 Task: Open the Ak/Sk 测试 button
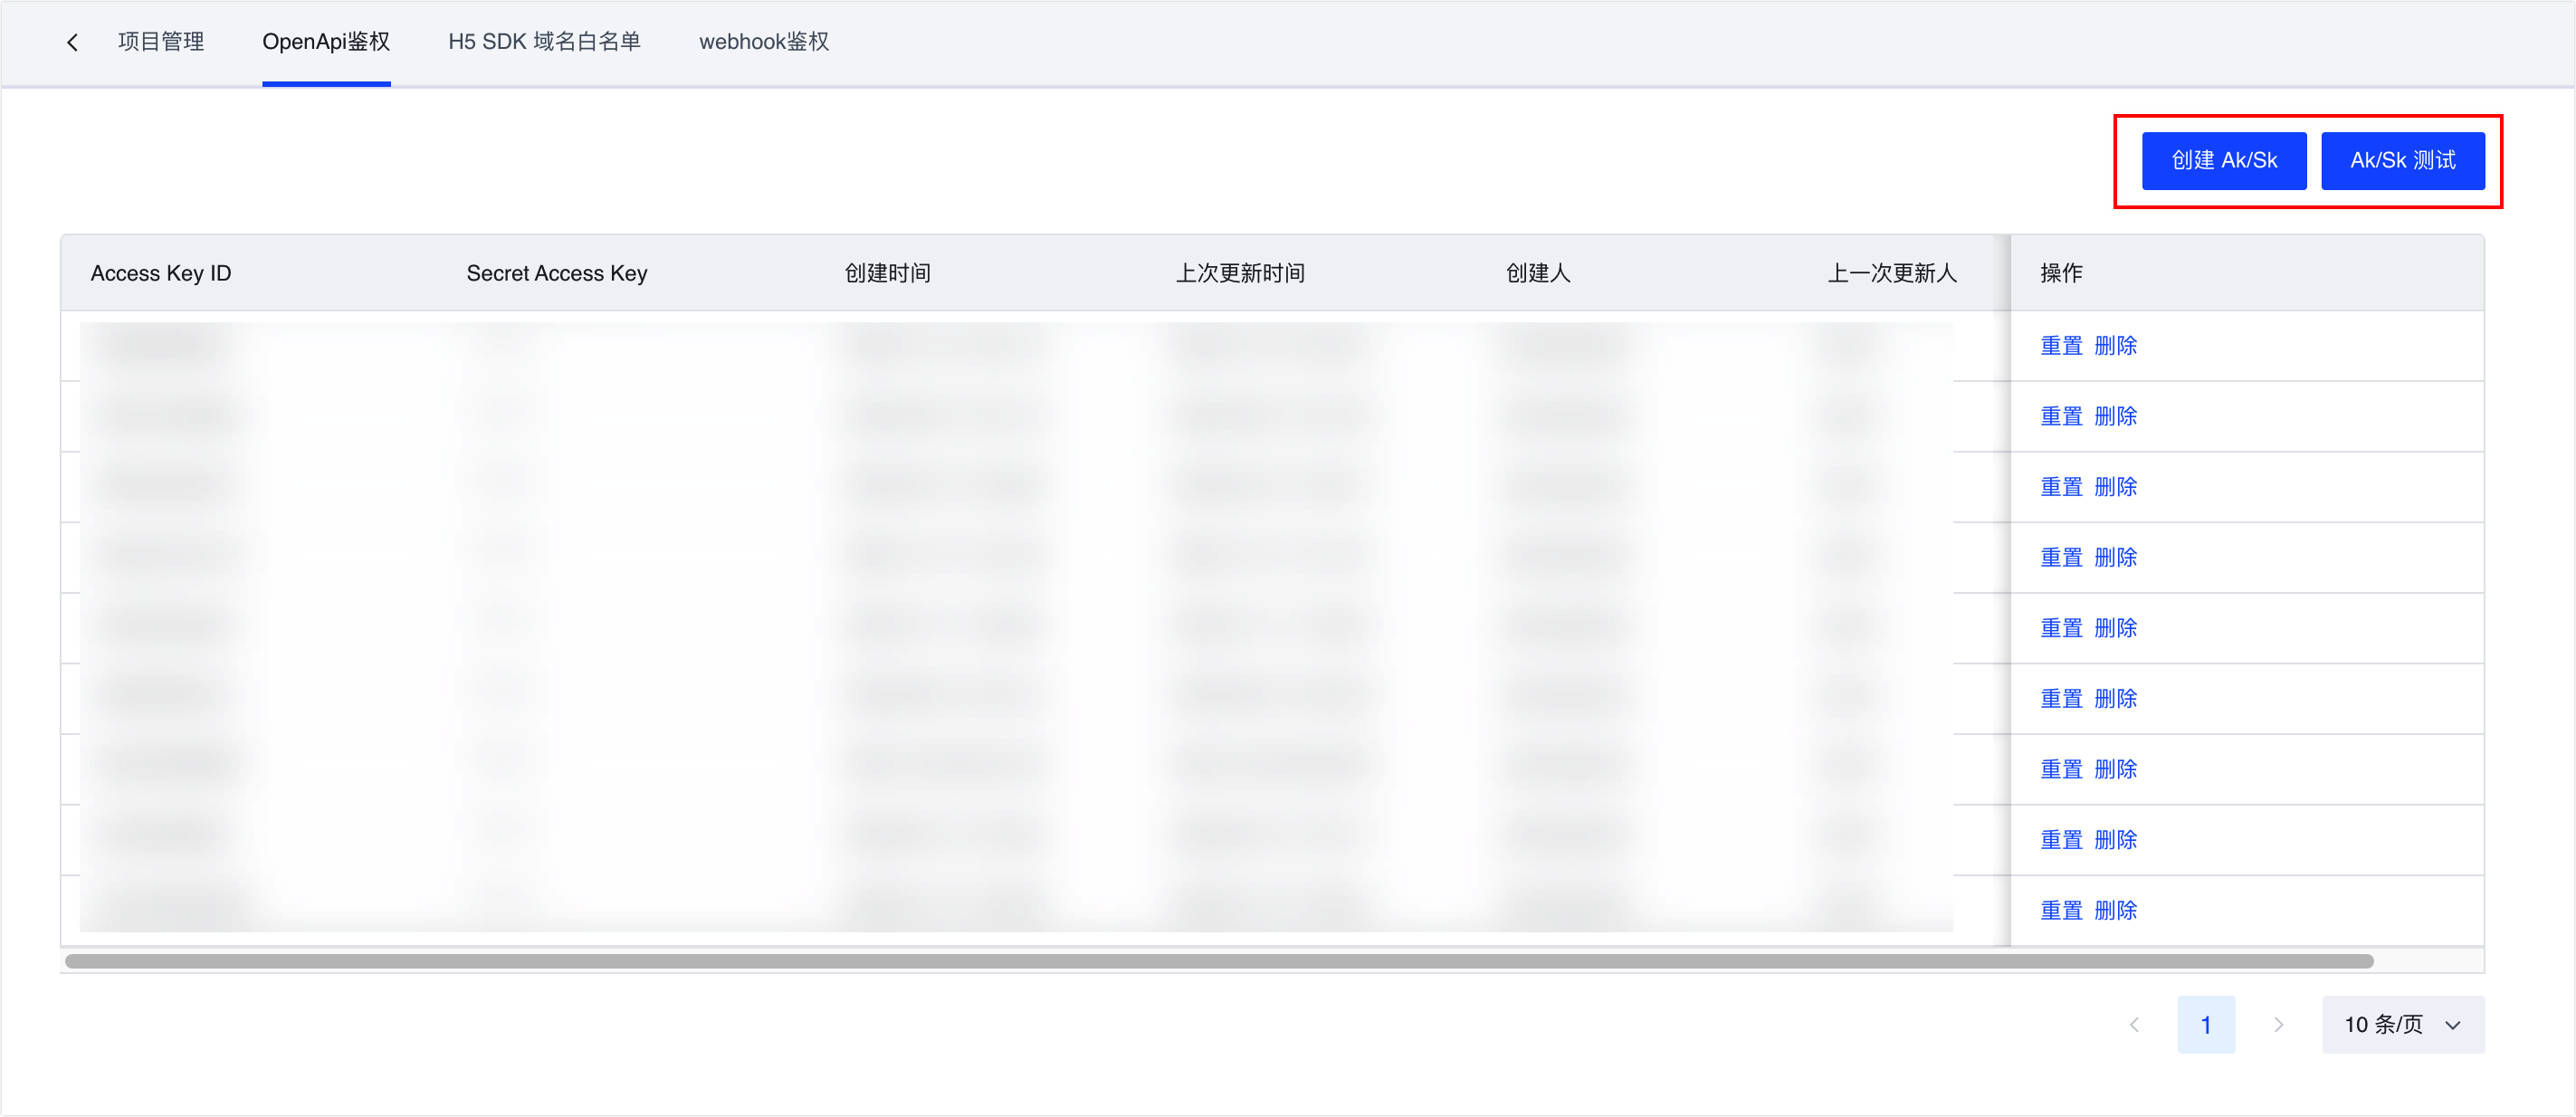pyautogui.click(x=2402, y=160)
